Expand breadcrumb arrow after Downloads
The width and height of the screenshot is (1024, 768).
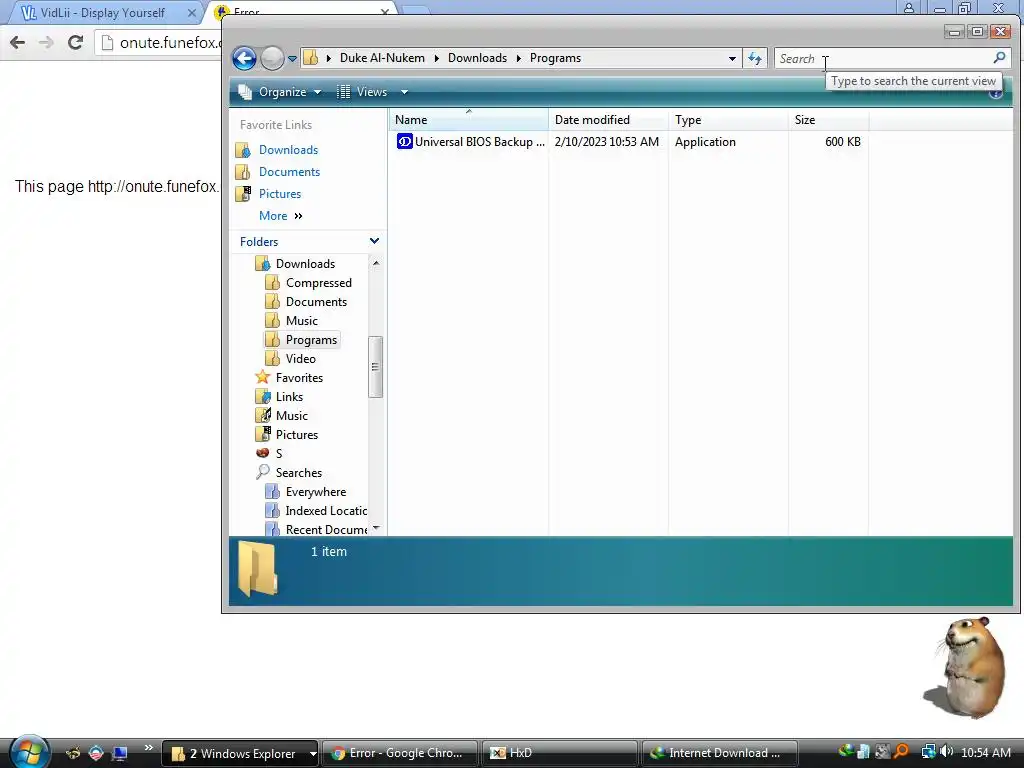(519, 58)
